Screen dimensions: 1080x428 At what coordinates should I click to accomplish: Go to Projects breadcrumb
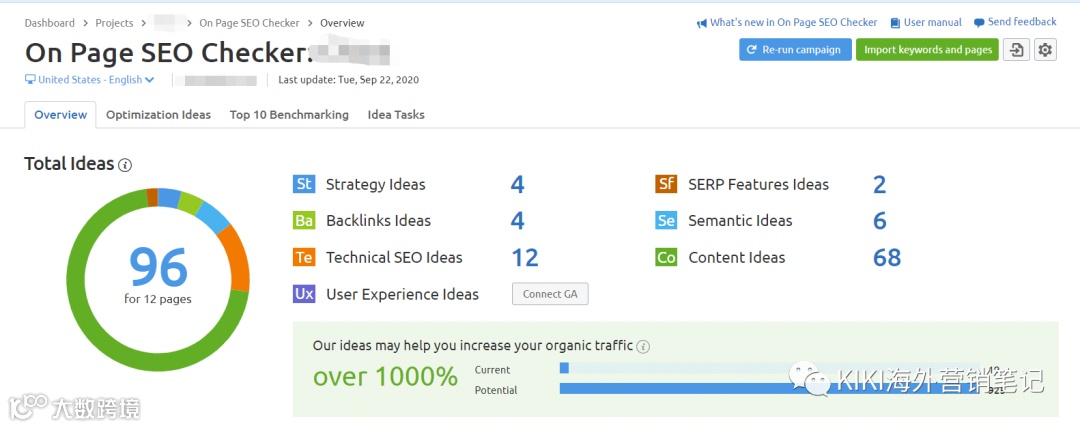coord(114,23)
